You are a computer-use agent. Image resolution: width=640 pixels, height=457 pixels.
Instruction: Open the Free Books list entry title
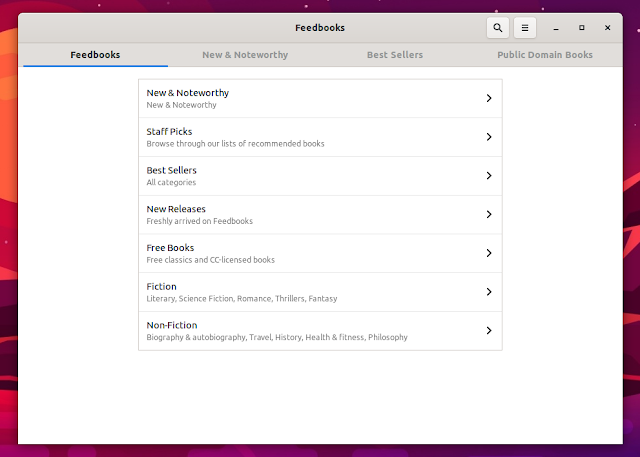[170, 248]
